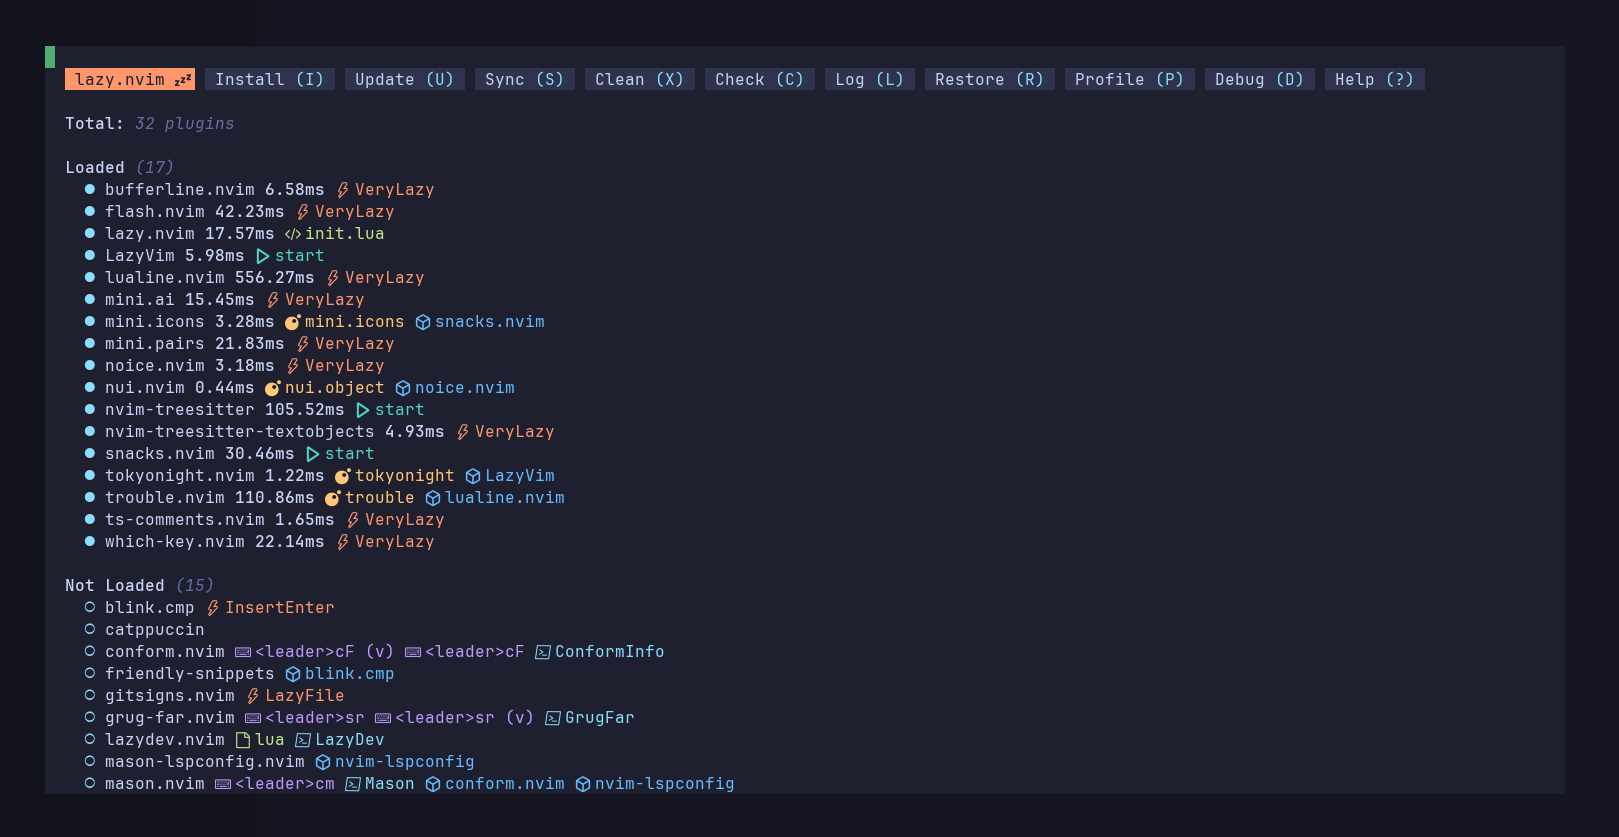This screenshot has width=1619, height=837.
Task: Expand the mini.pairs plugin entry
Action: (x=155, y=344)
